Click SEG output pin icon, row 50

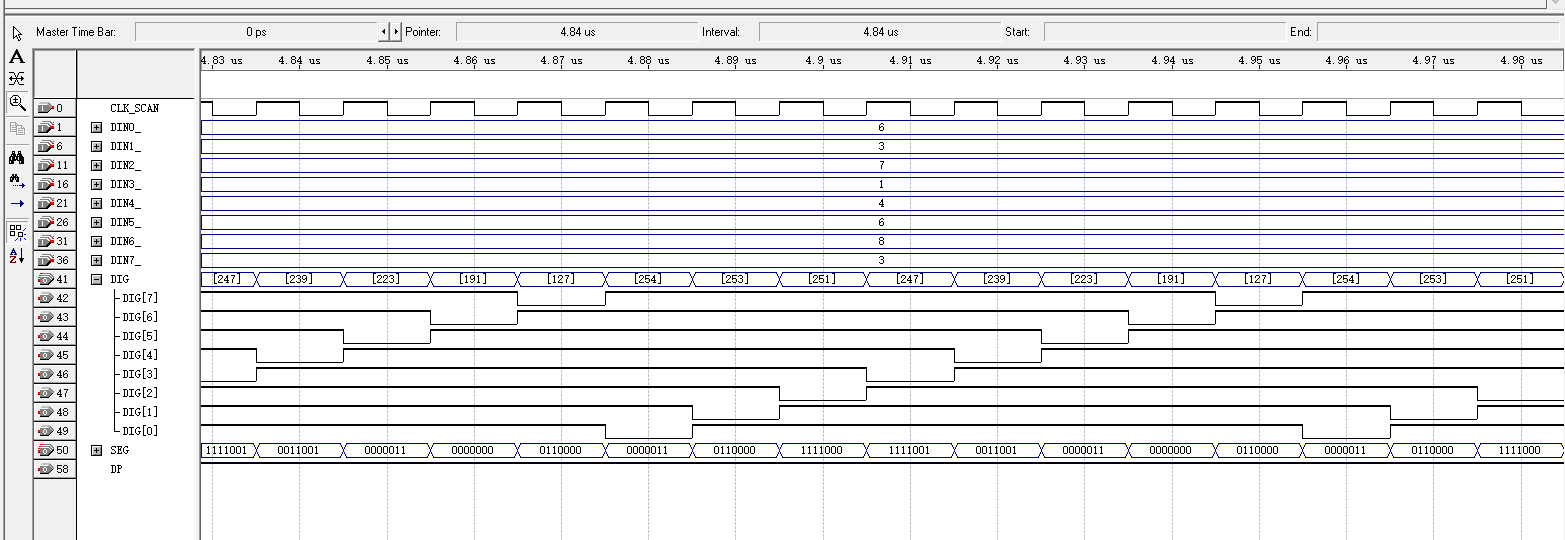point(45,450)
